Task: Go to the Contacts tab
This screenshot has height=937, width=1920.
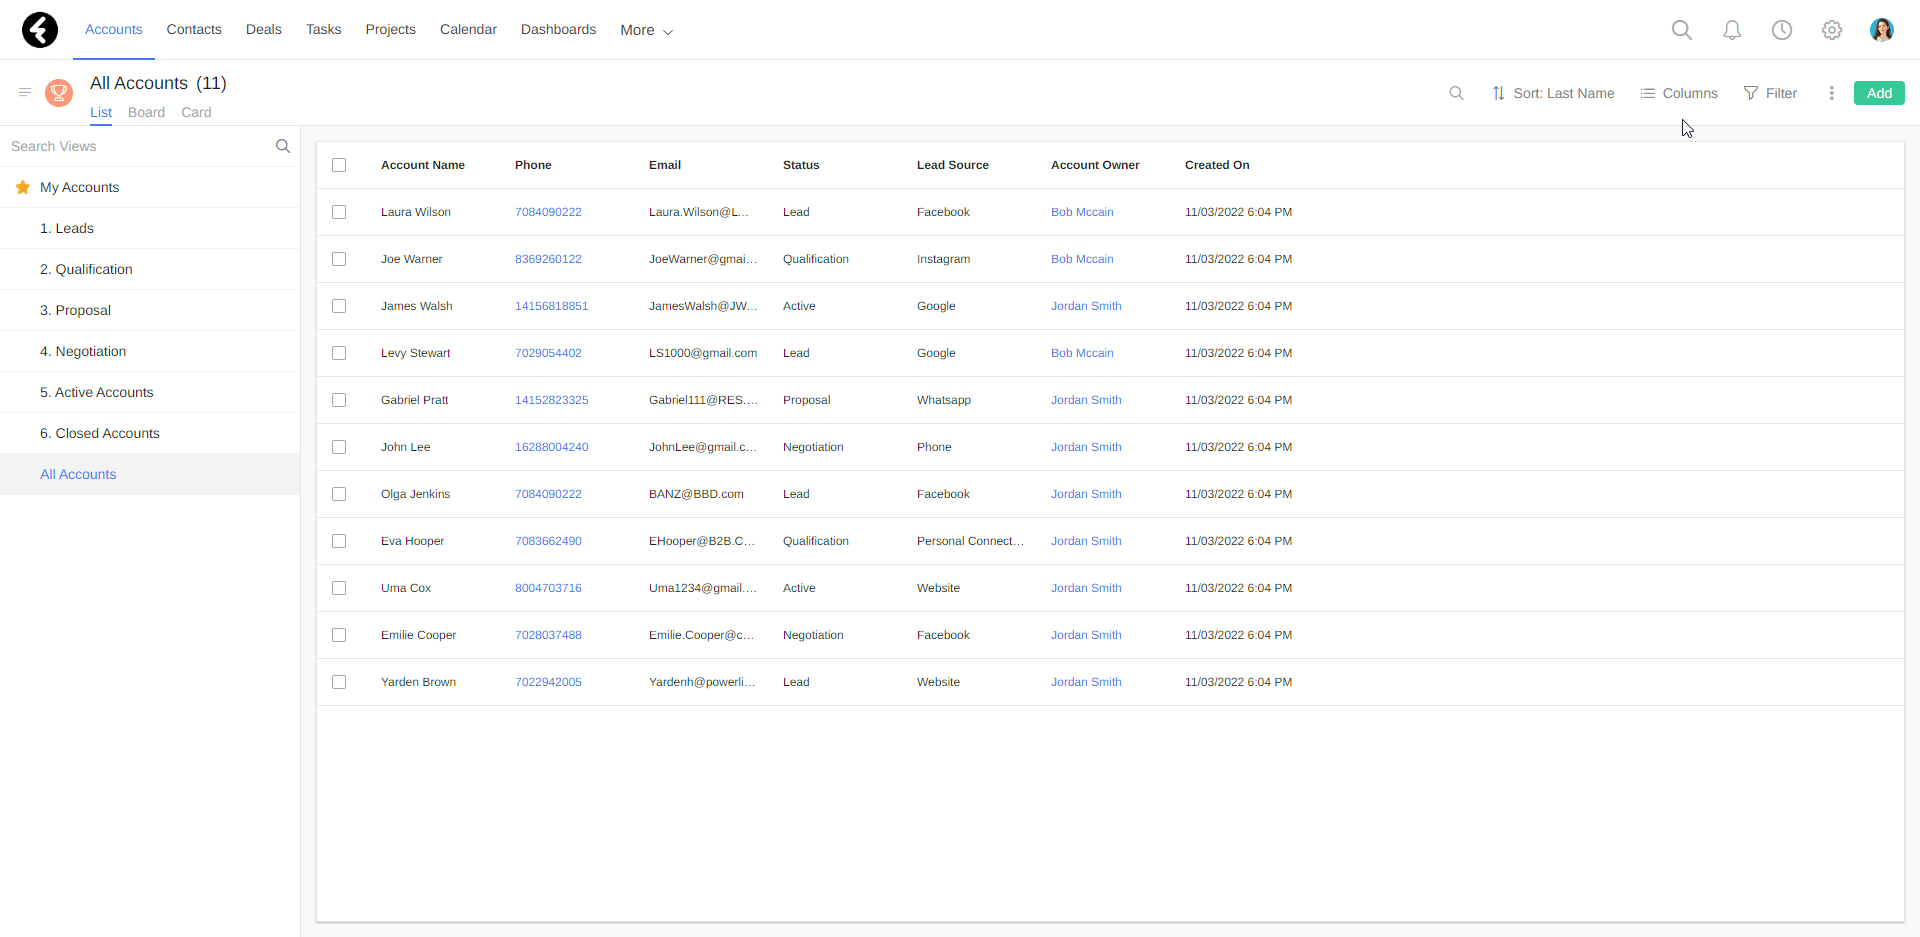Action: pos(194,29)
